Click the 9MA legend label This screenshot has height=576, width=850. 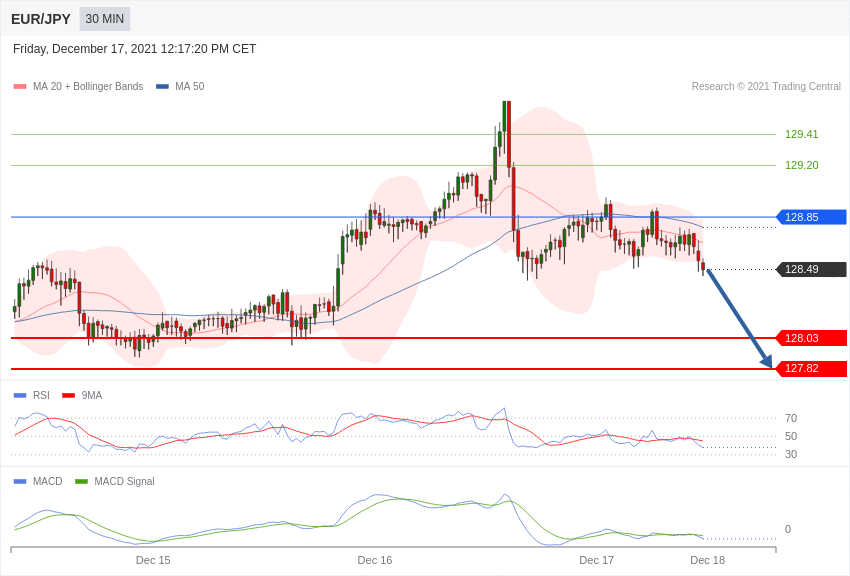tap(92, 396)
